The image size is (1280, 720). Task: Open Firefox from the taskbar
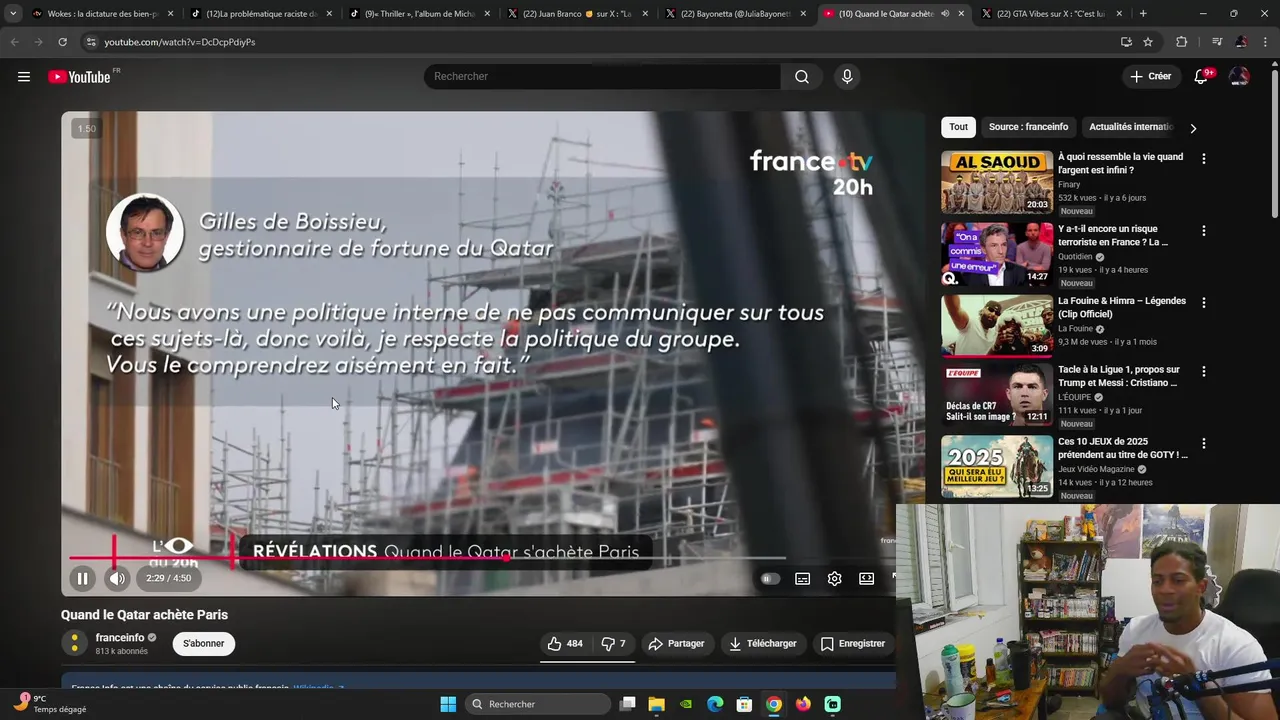coord(803,704)
